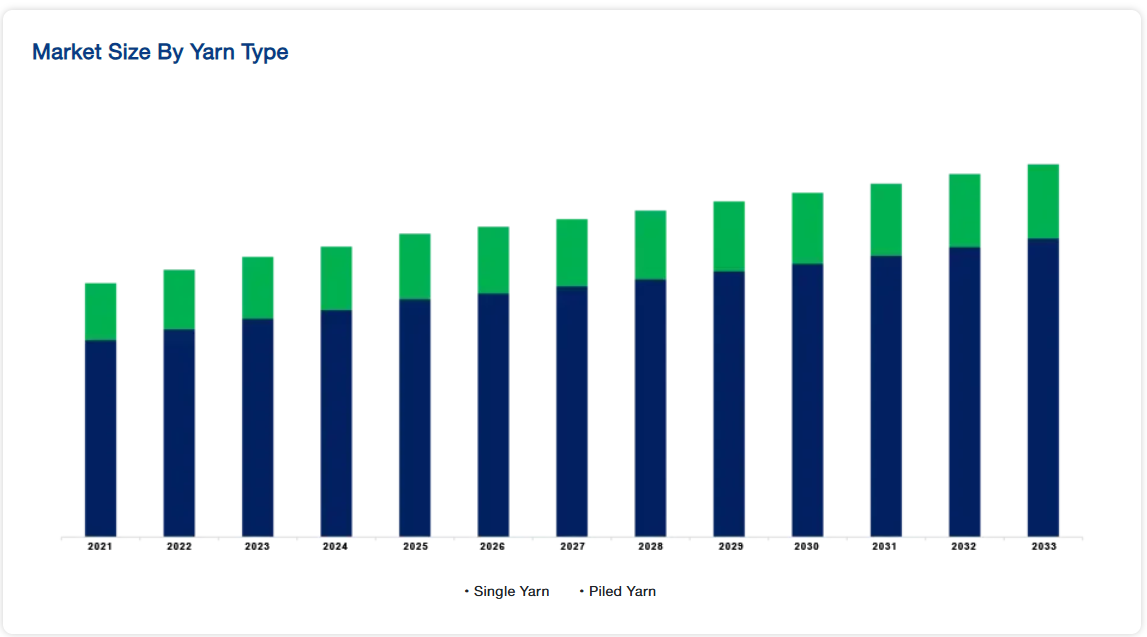Select the 2023 green Piled Yarn segment
The image size is (1147, 637).
[257, 287]
